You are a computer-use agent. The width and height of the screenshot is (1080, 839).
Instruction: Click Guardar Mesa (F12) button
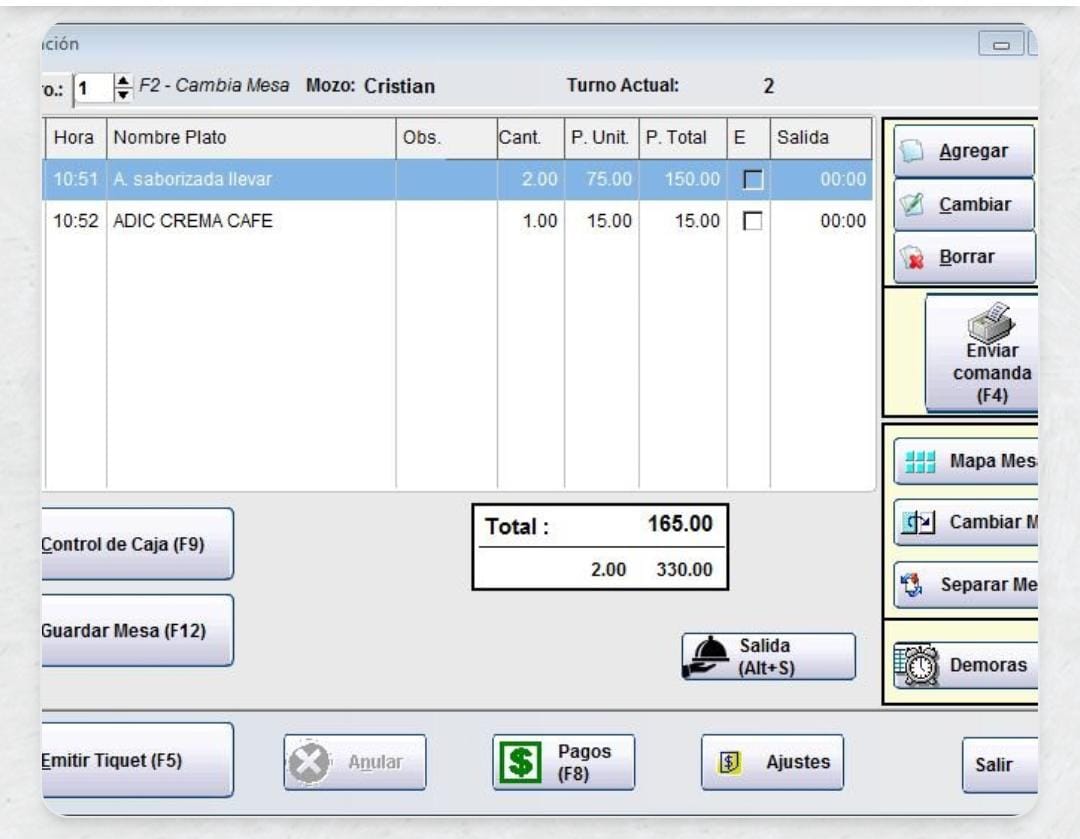coord(136,631)
